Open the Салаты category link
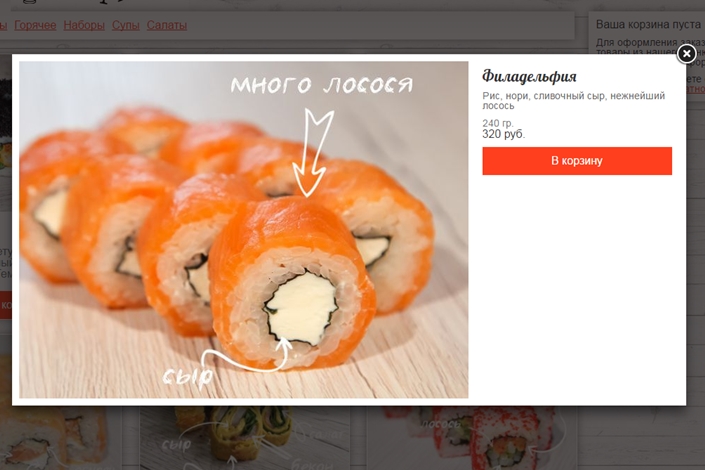 pyautogui.click(x=166, y=25)
